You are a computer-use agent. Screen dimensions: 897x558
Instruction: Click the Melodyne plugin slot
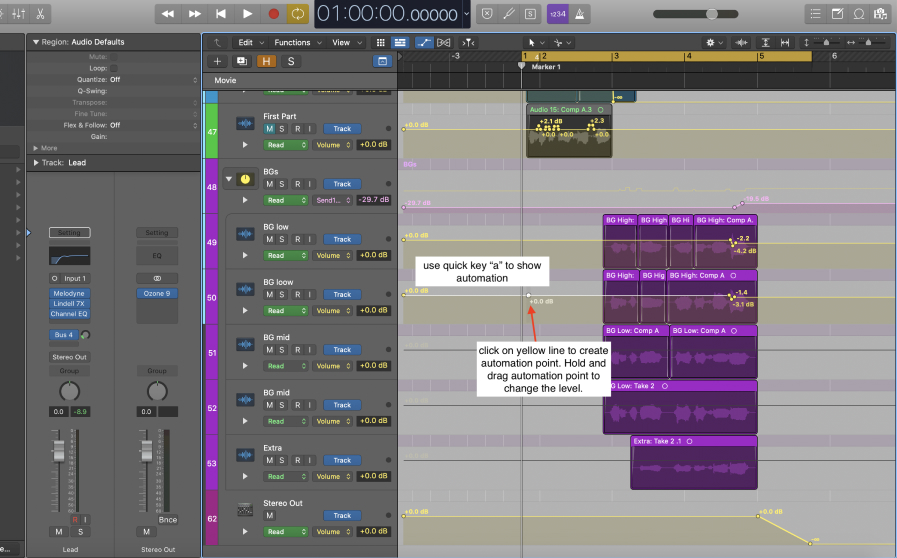[69, 294]
